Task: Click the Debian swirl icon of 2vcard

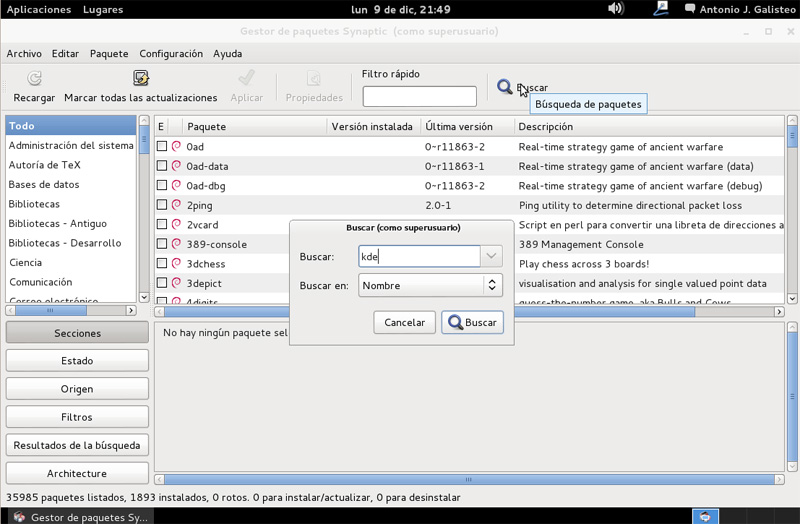Action: pyautogui.click(x=177, y=224)
